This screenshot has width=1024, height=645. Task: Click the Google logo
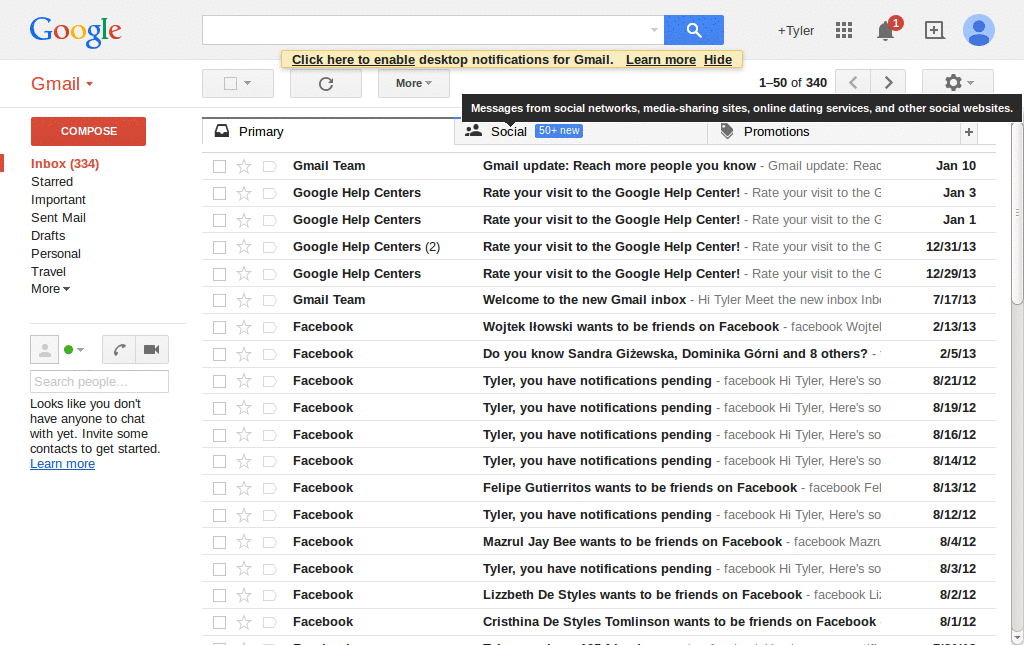tap(75, 31)
